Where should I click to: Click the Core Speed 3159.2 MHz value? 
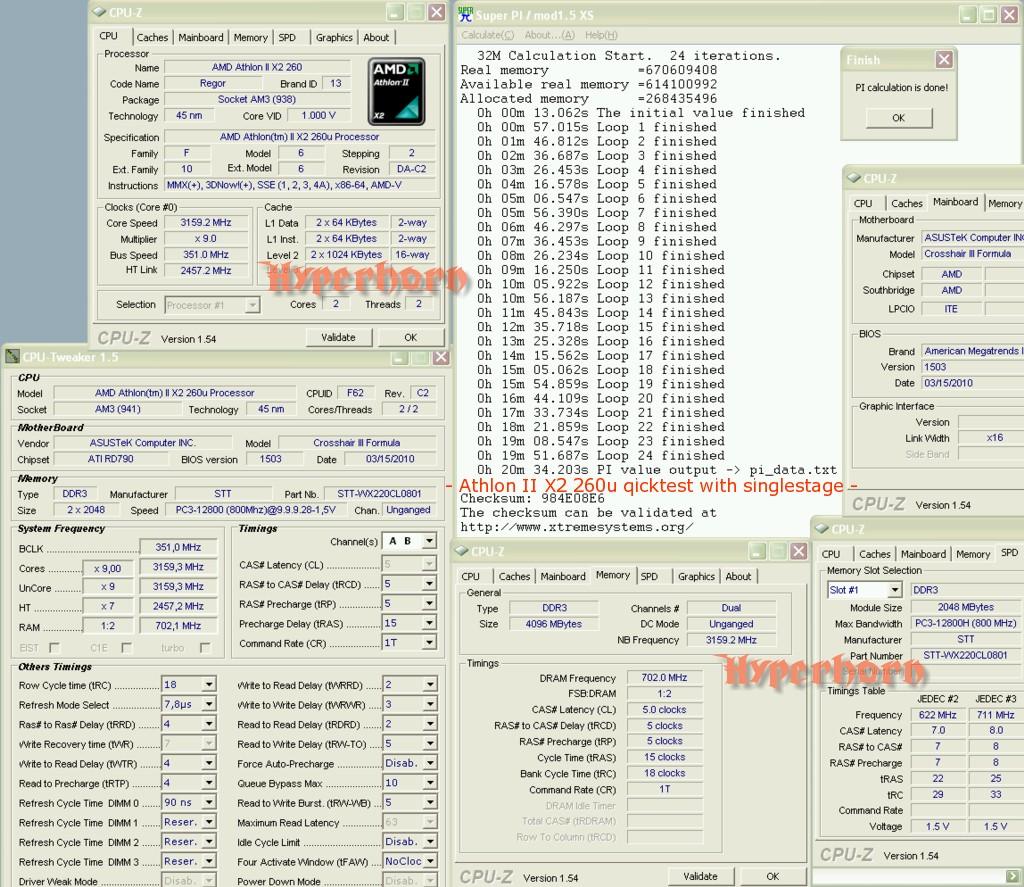coord(206,223)
